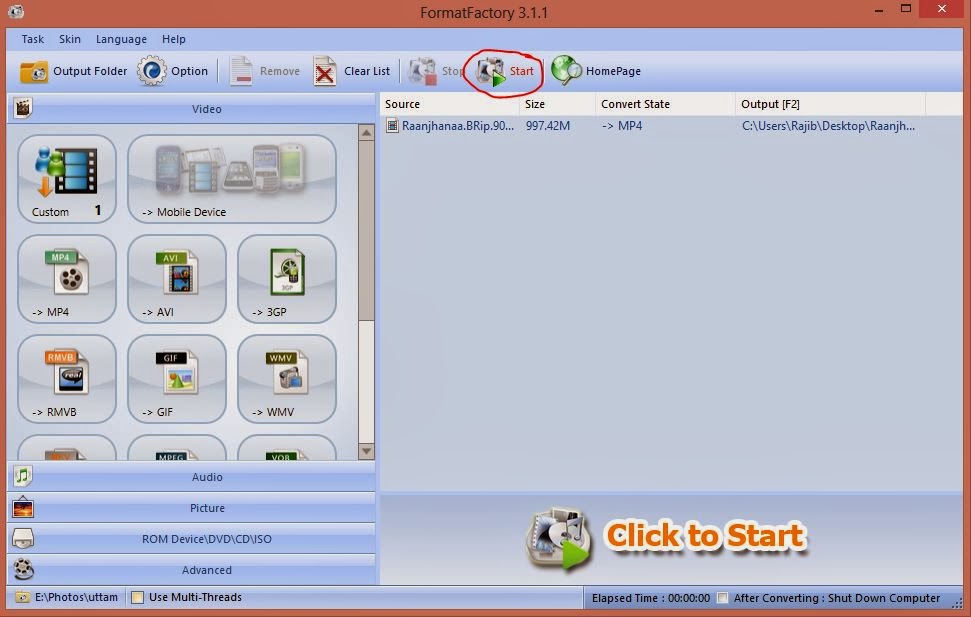Click the -> MP4 convert state cell
This screenshot has width=971, height=617.
click(622, 126)
